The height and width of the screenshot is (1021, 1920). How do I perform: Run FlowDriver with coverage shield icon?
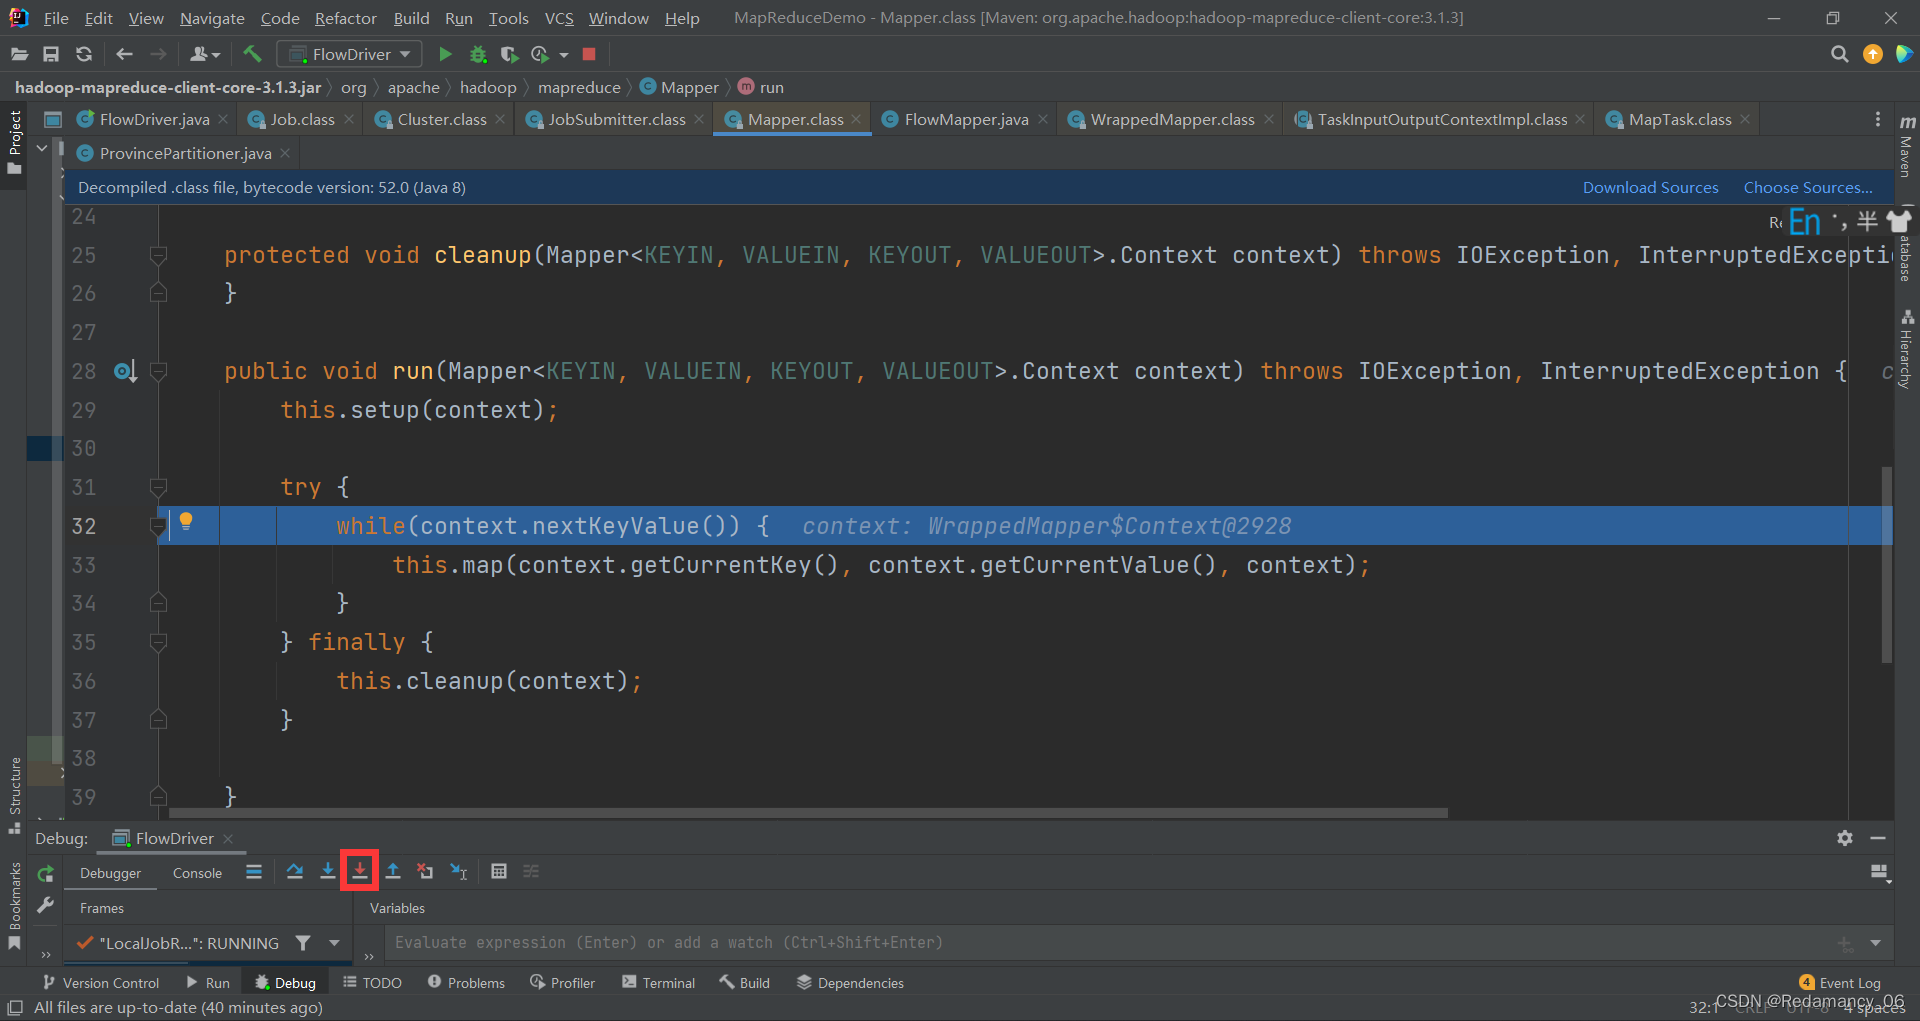click(x=509, y=54)
